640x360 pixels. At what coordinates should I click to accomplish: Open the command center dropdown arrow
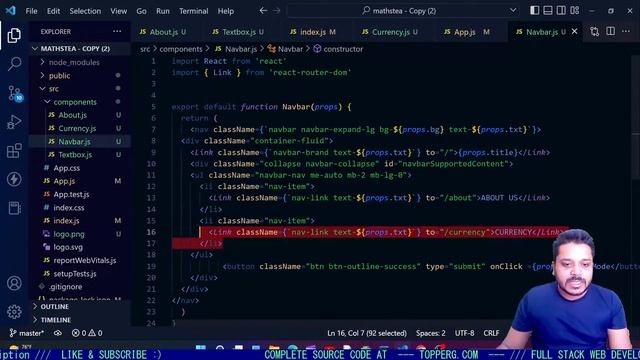click(513, 11)
